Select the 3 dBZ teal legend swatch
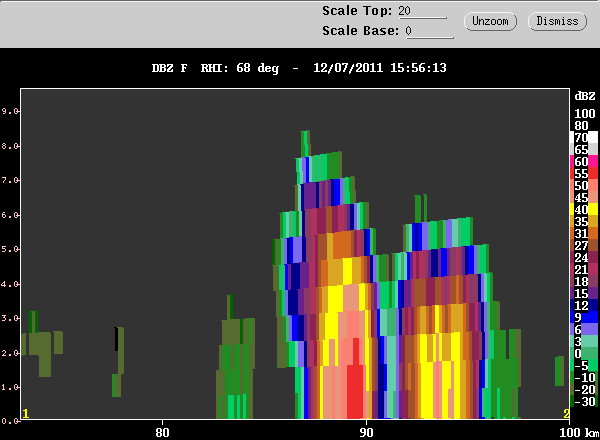 [x=584, y=341]
